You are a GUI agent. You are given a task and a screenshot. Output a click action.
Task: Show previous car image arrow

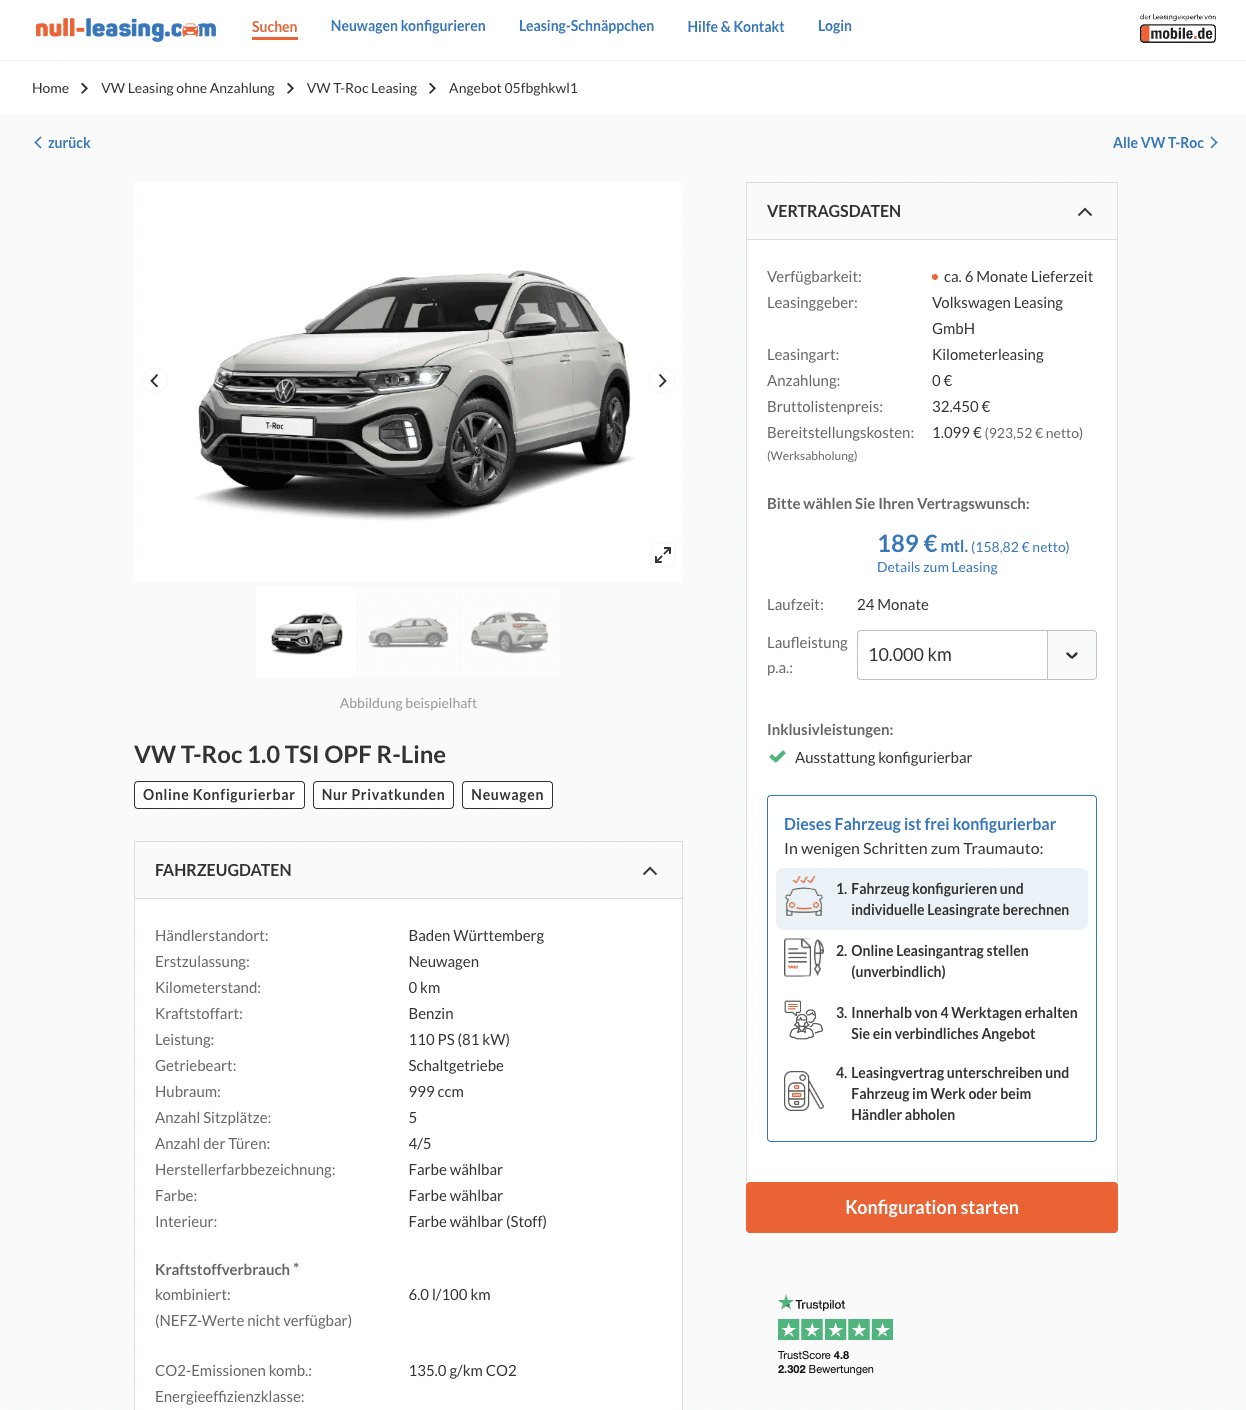coord(154,381)
